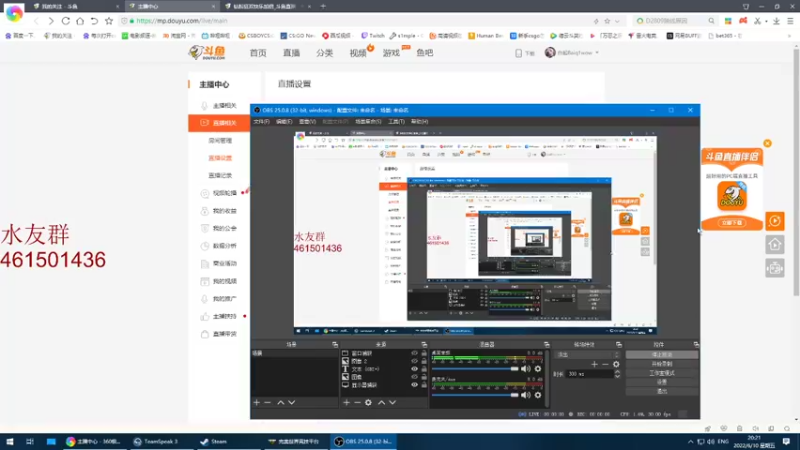Pop out the scenes dock with its float icon
This screenshot has height=450, width=800.
[335, 345]
